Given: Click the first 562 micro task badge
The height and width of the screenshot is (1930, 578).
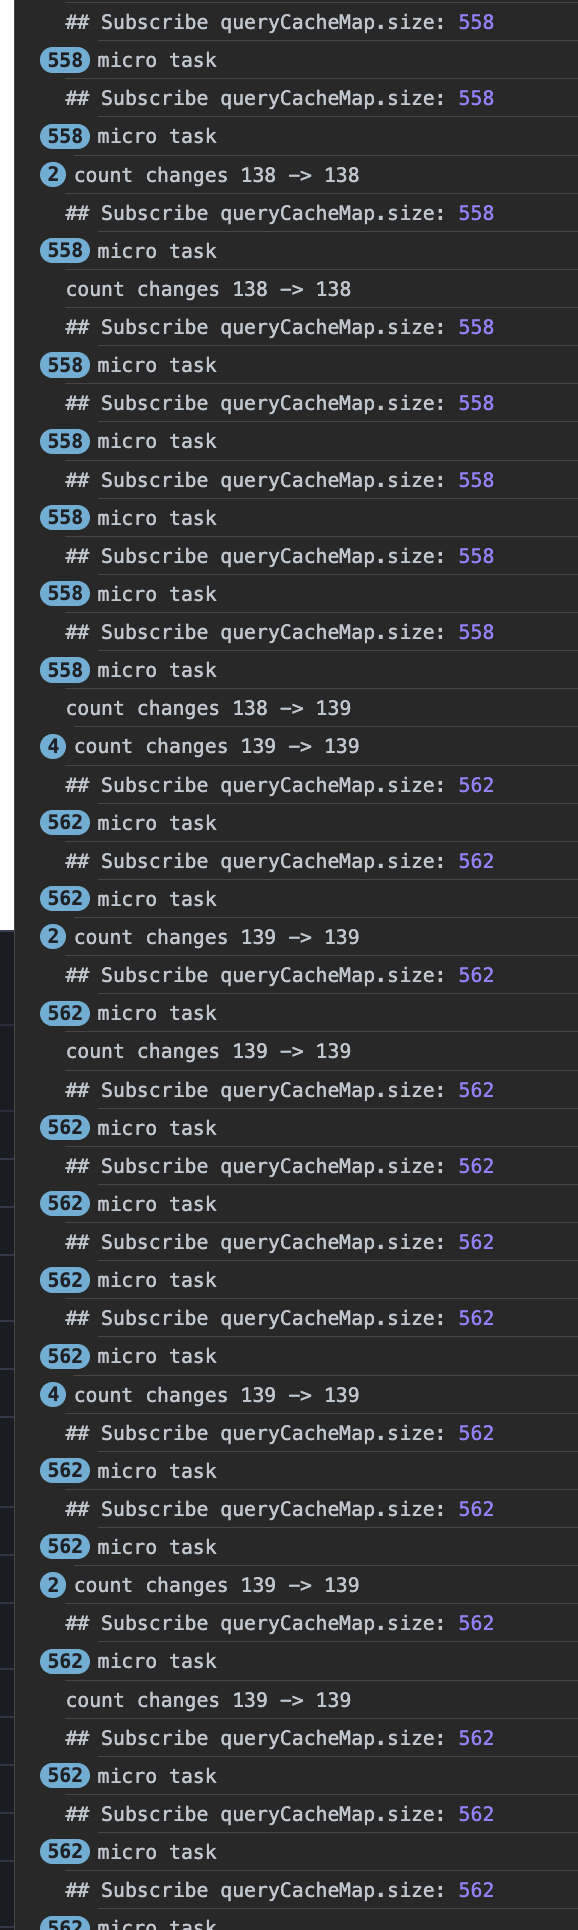Looking at the screenshot, I should 65,823.
